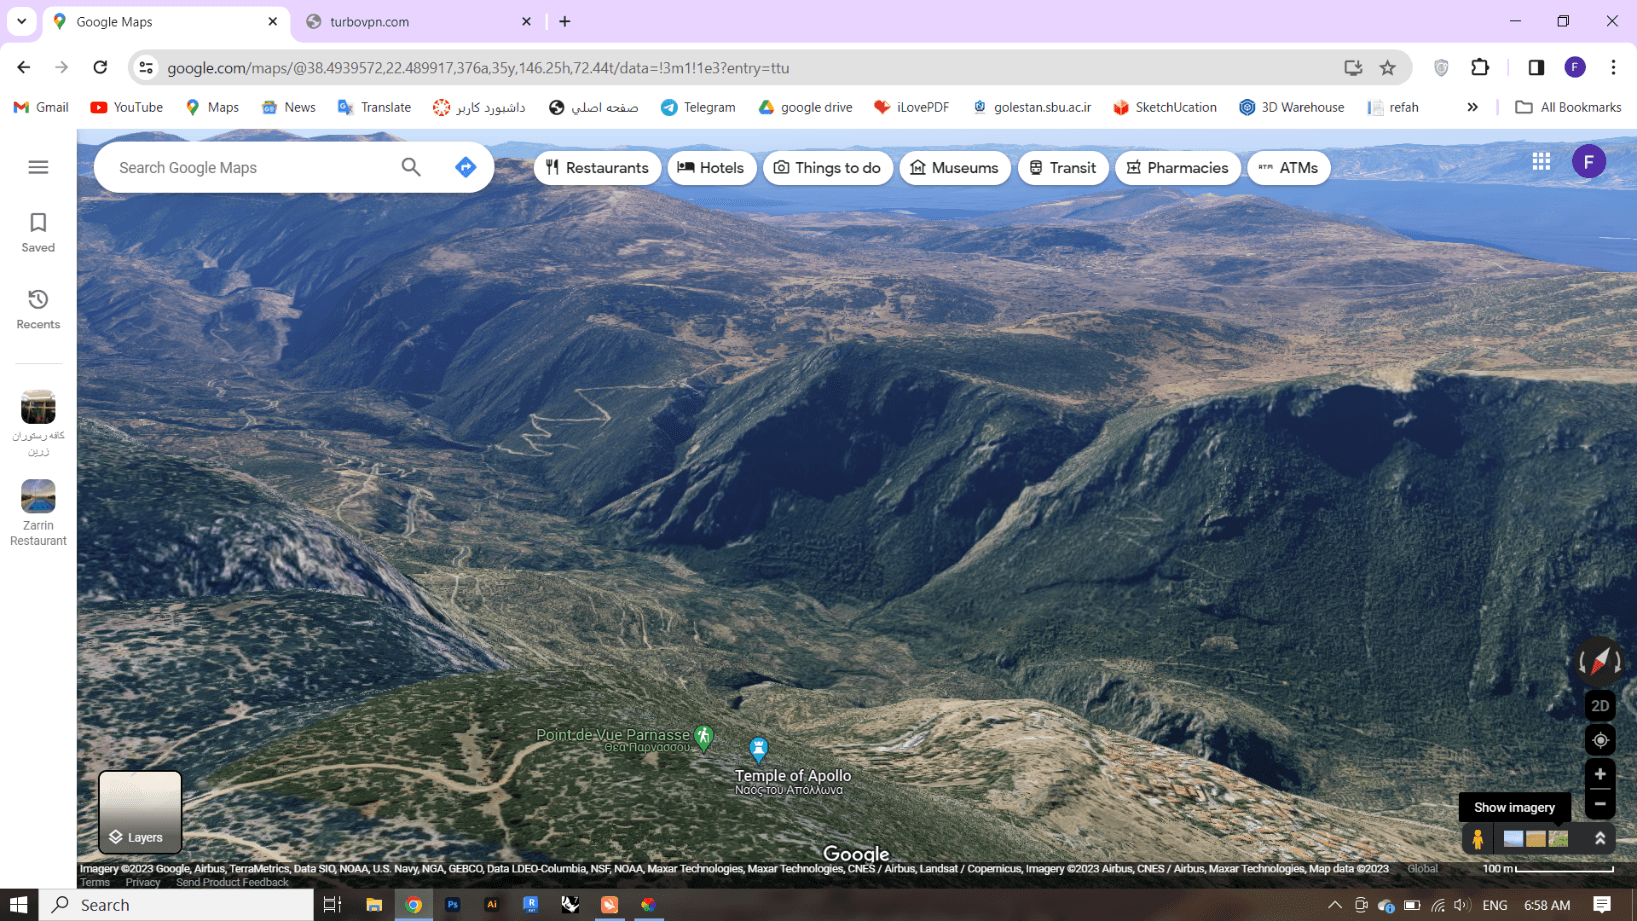Select the Restaurants category chip
Viewport: 1637px width, 921px height.
click(x=597, y=168)
